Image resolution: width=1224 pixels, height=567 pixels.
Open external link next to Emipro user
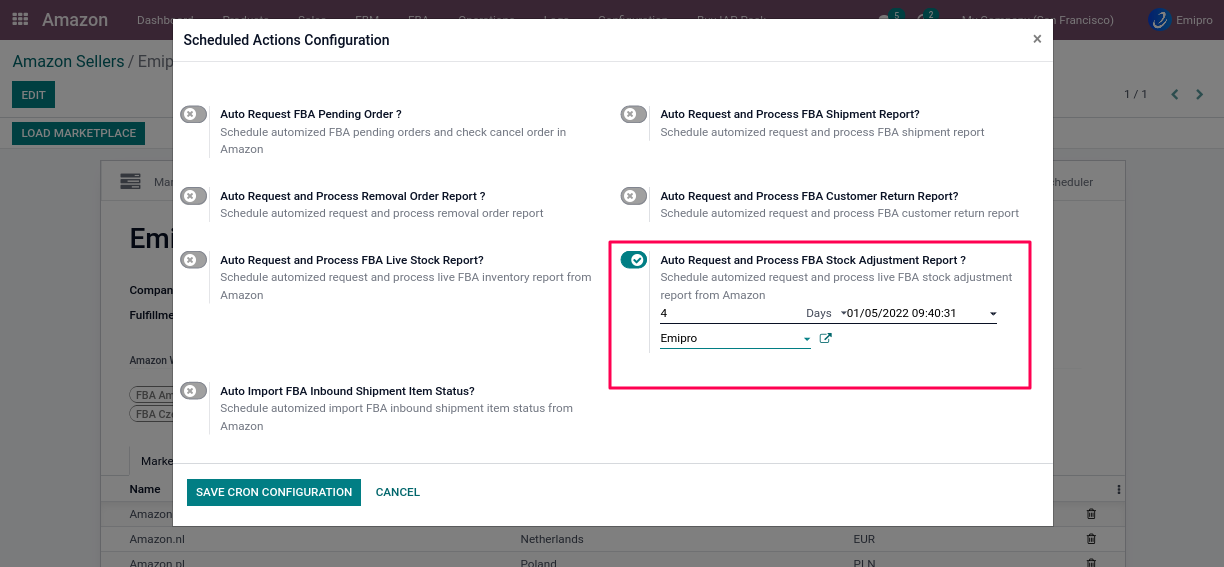click(825, 339)
